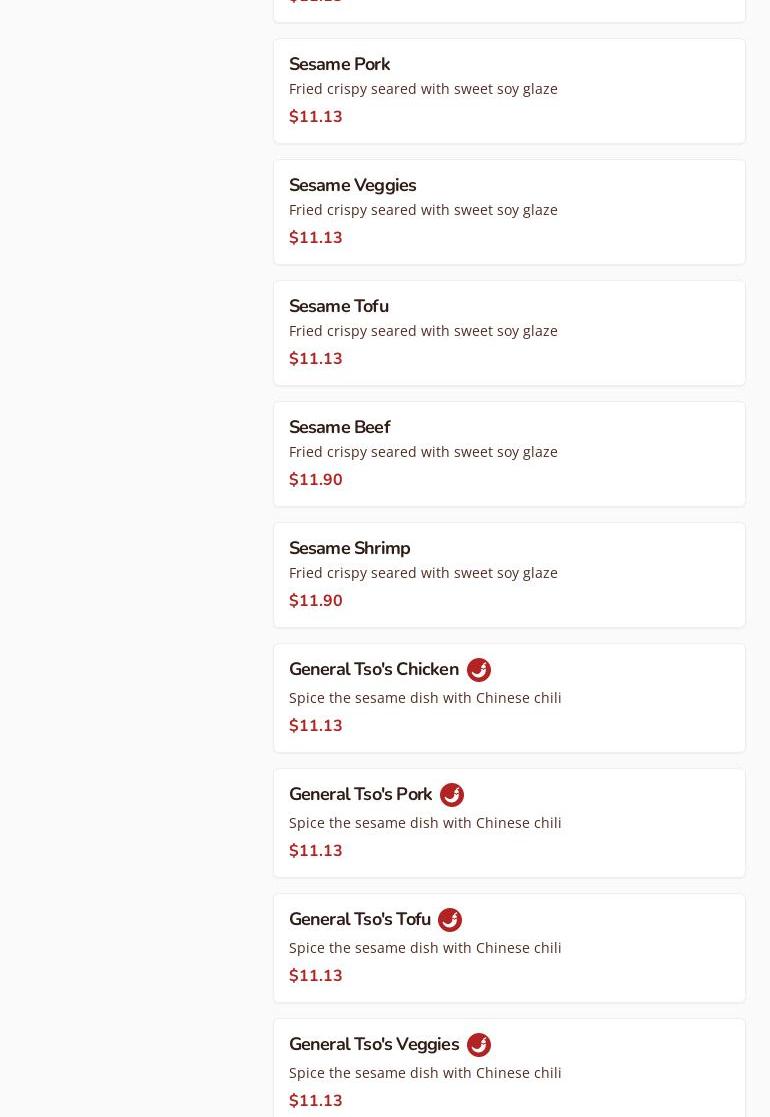Click the $11.90 price under Sesame Beef
770x1117 pixels.
tap(315, 480)
